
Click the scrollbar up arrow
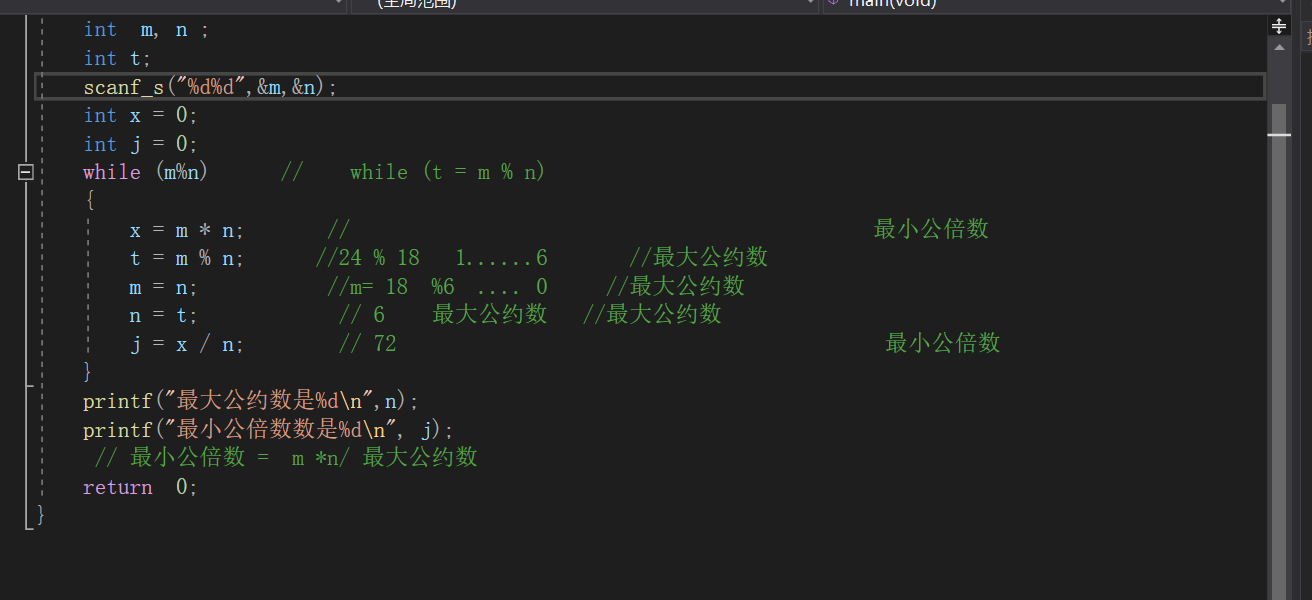1279,46
